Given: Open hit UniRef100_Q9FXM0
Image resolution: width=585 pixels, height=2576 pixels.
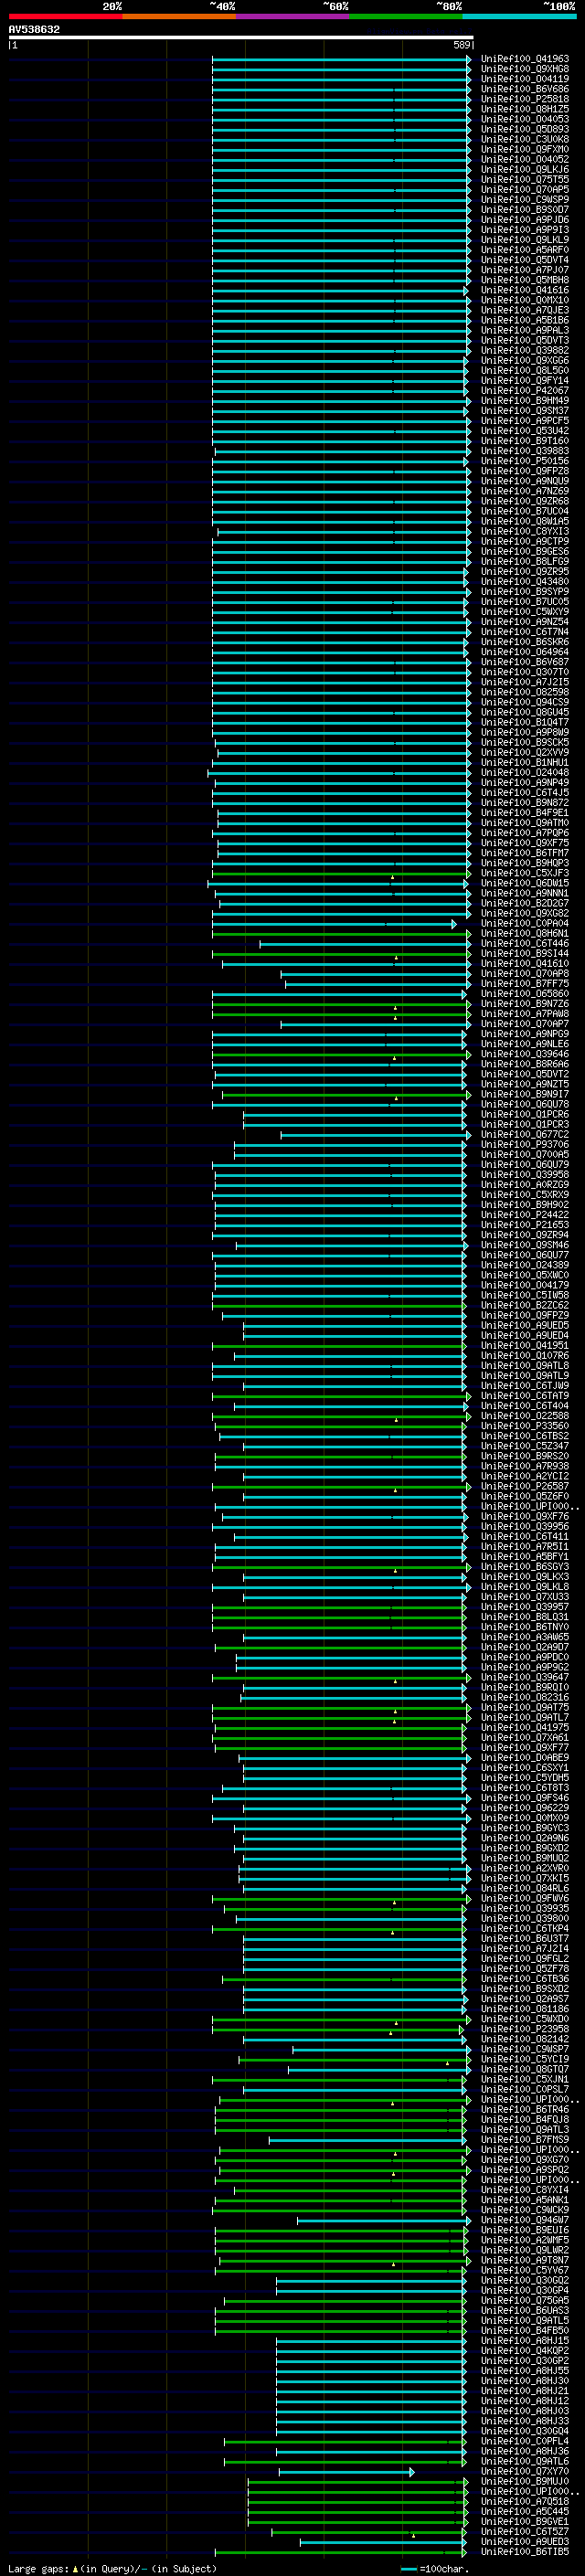Looking at the screenshot, I should pyautogui.click(x=524, y=149).
